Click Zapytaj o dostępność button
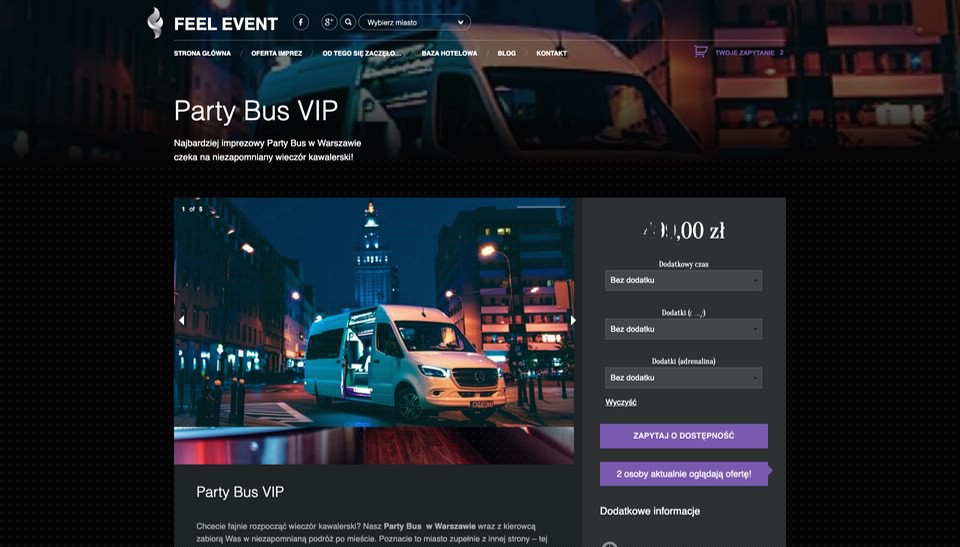 point(683,436)
